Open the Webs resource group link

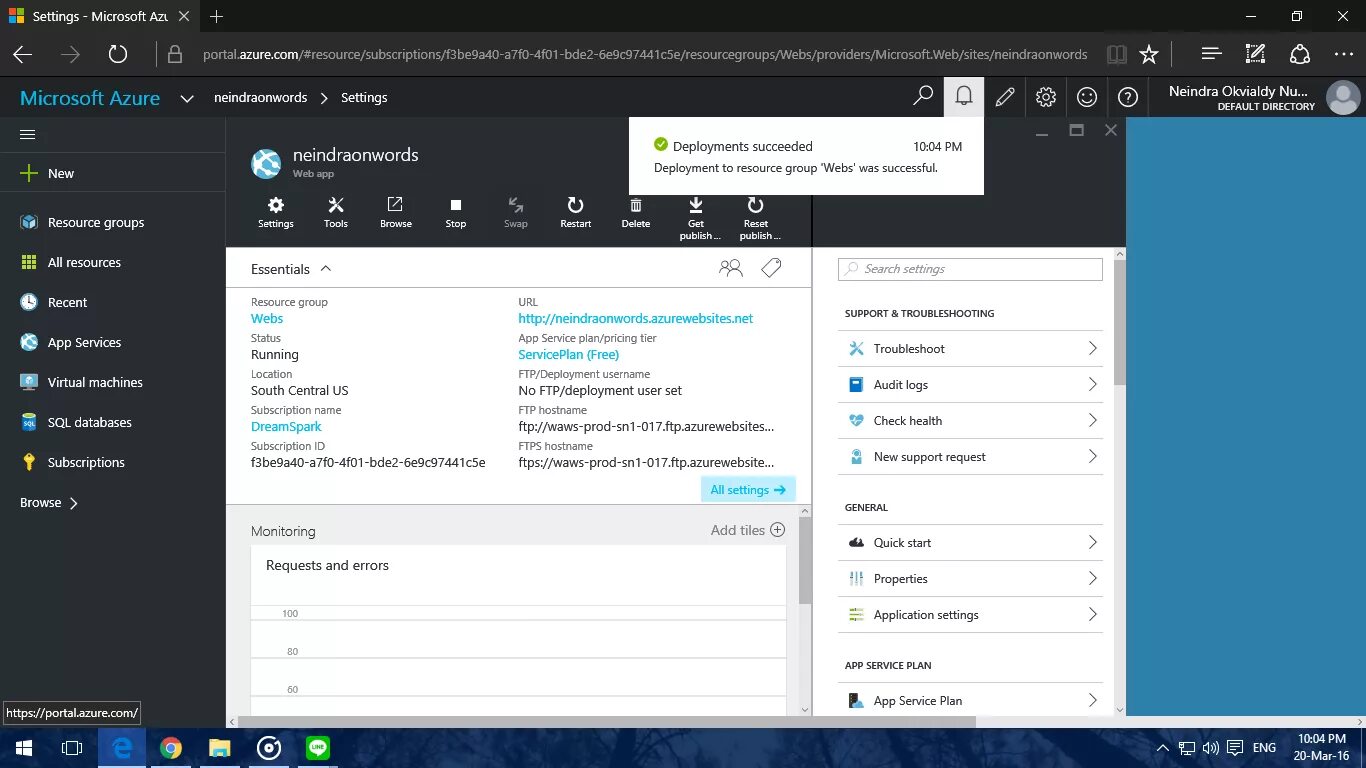(x=267, y=319)
